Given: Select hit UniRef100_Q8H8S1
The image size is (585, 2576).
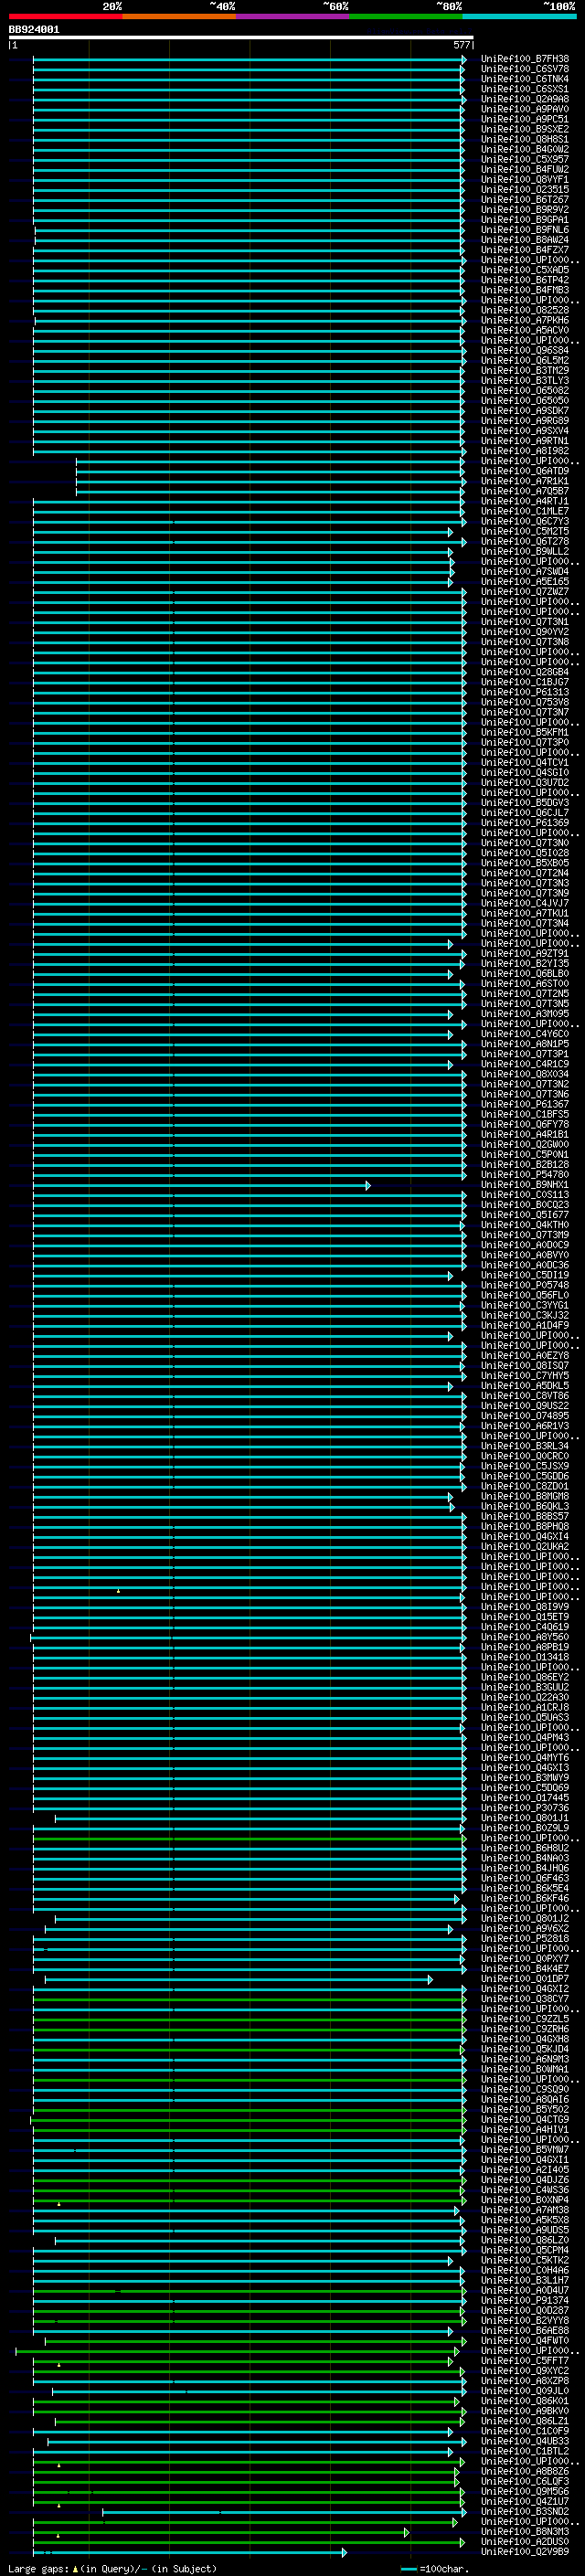Looking at the screenshot, I should (x=525, y=139).
